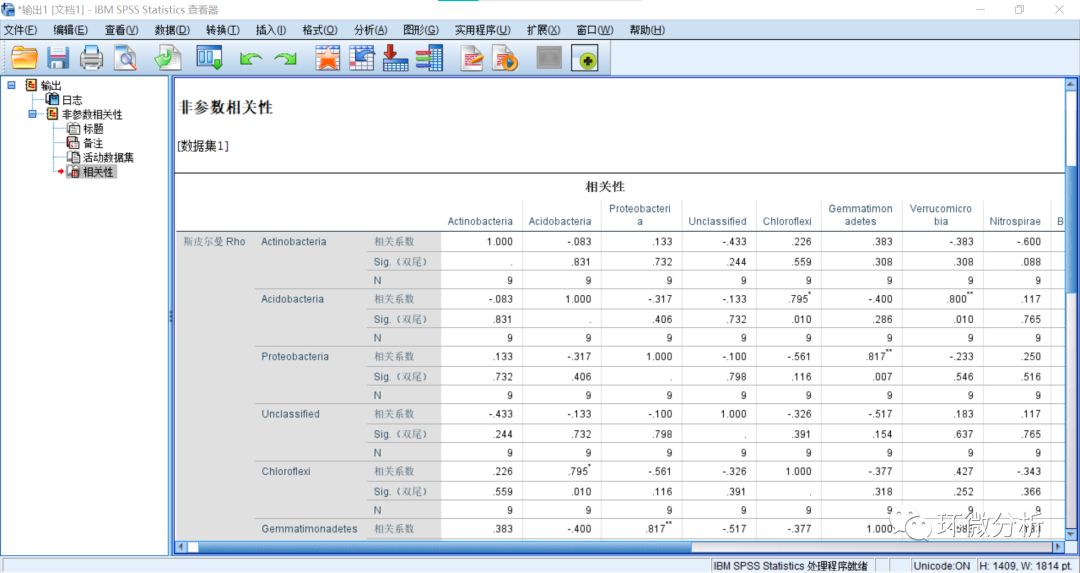1080x573 pixels.
Task: Open the 查看(V) menu
Action: (122, 30)
